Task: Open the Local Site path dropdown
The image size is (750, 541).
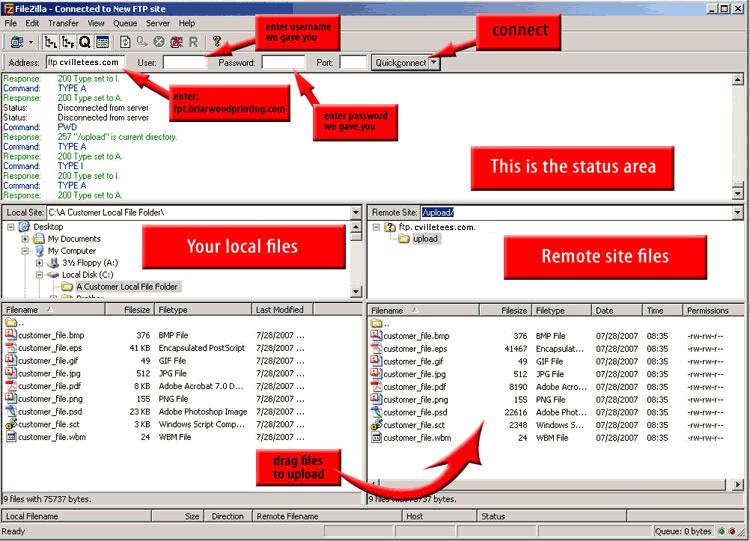Action: (x=356, y=212)
